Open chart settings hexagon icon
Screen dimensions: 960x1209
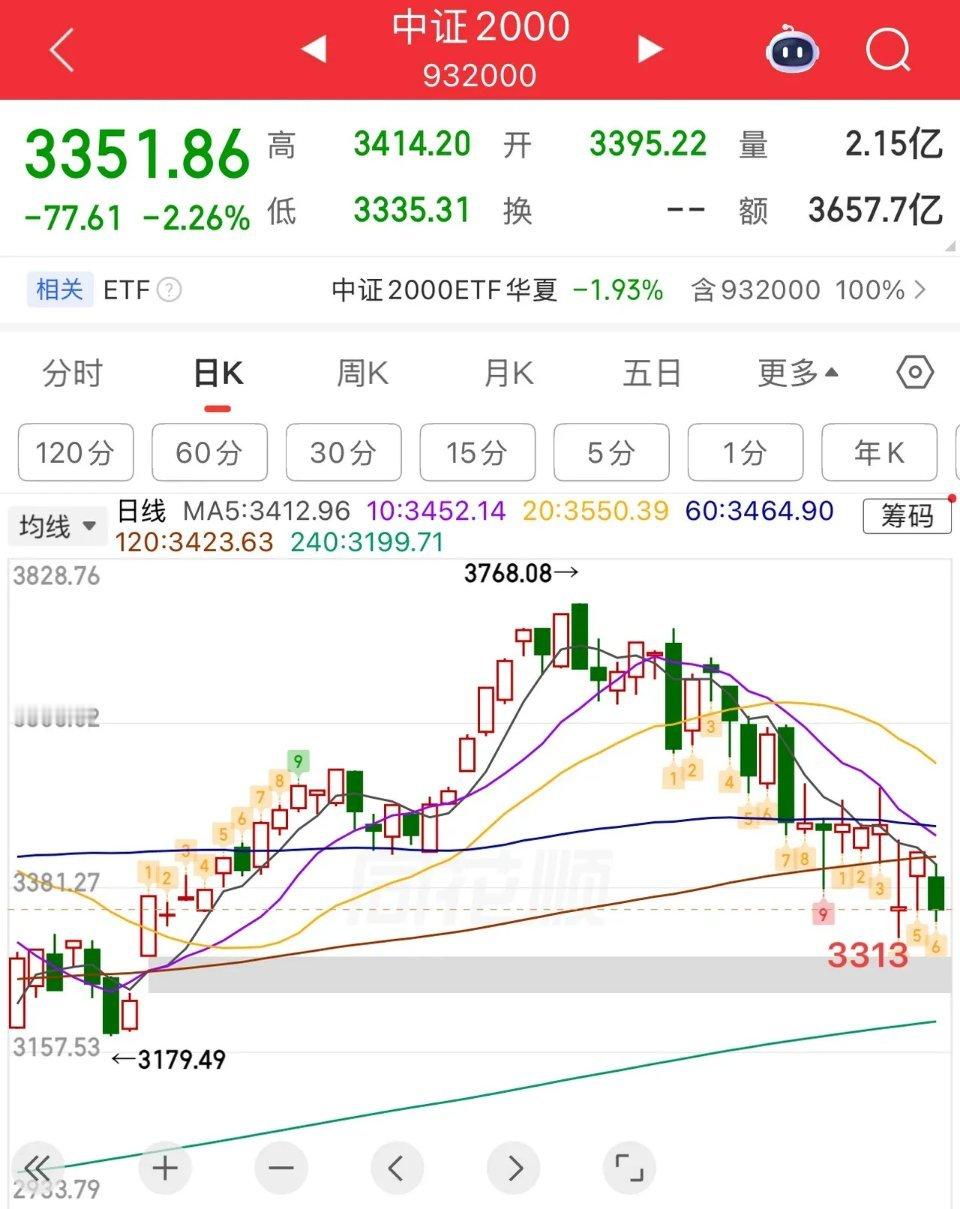click(915, 373)
